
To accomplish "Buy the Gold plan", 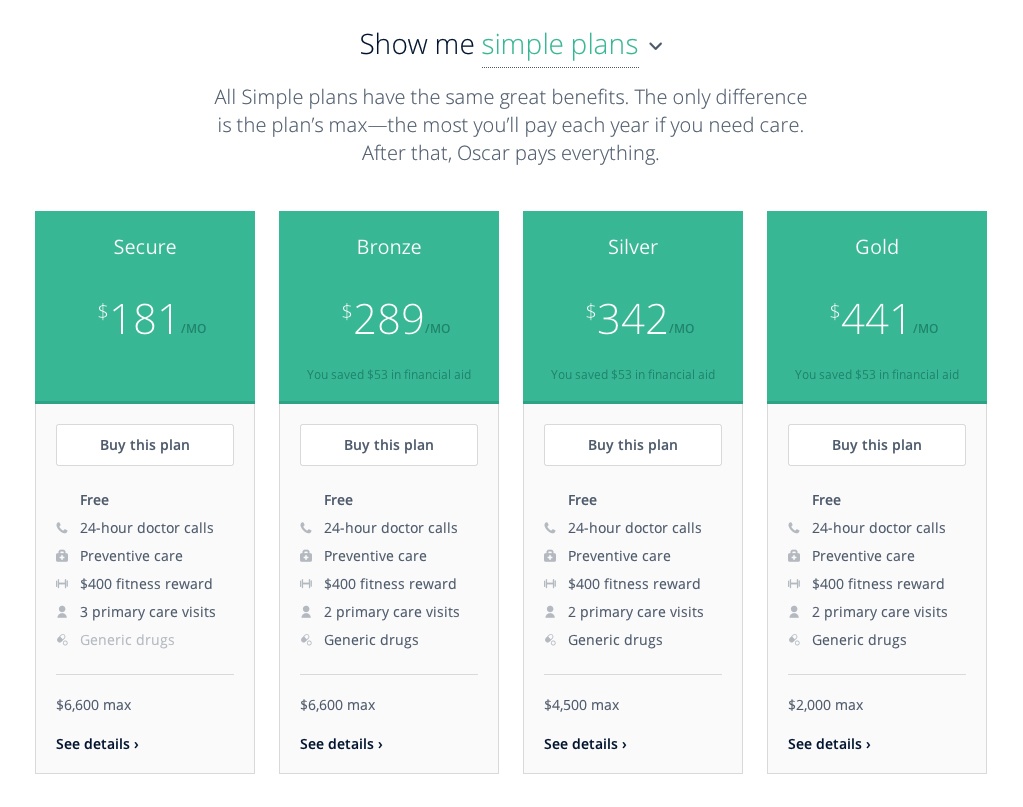I will click(877, 445).
